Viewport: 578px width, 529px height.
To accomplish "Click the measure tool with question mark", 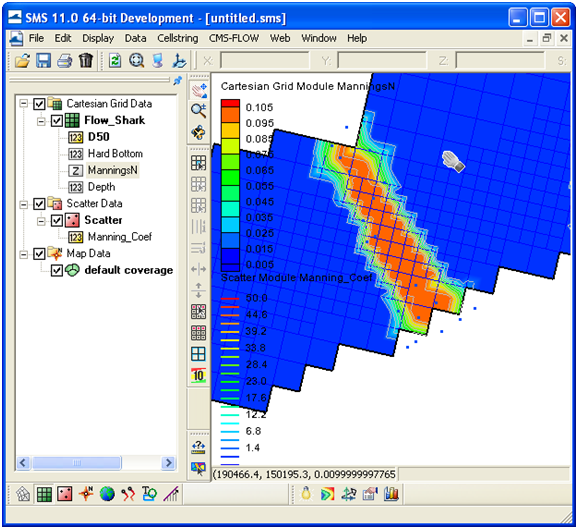I will point(199,448).
